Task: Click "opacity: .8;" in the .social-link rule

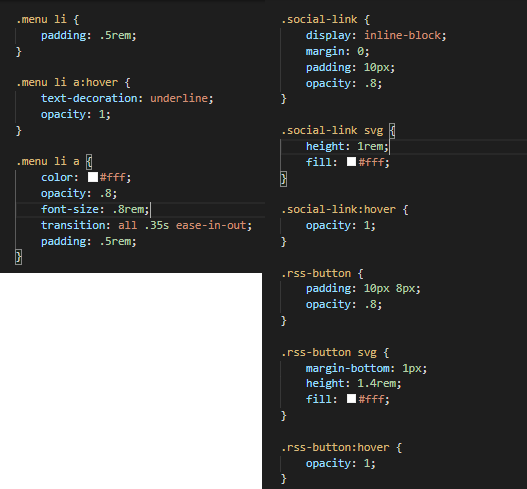Action: [x=344, y=83]
